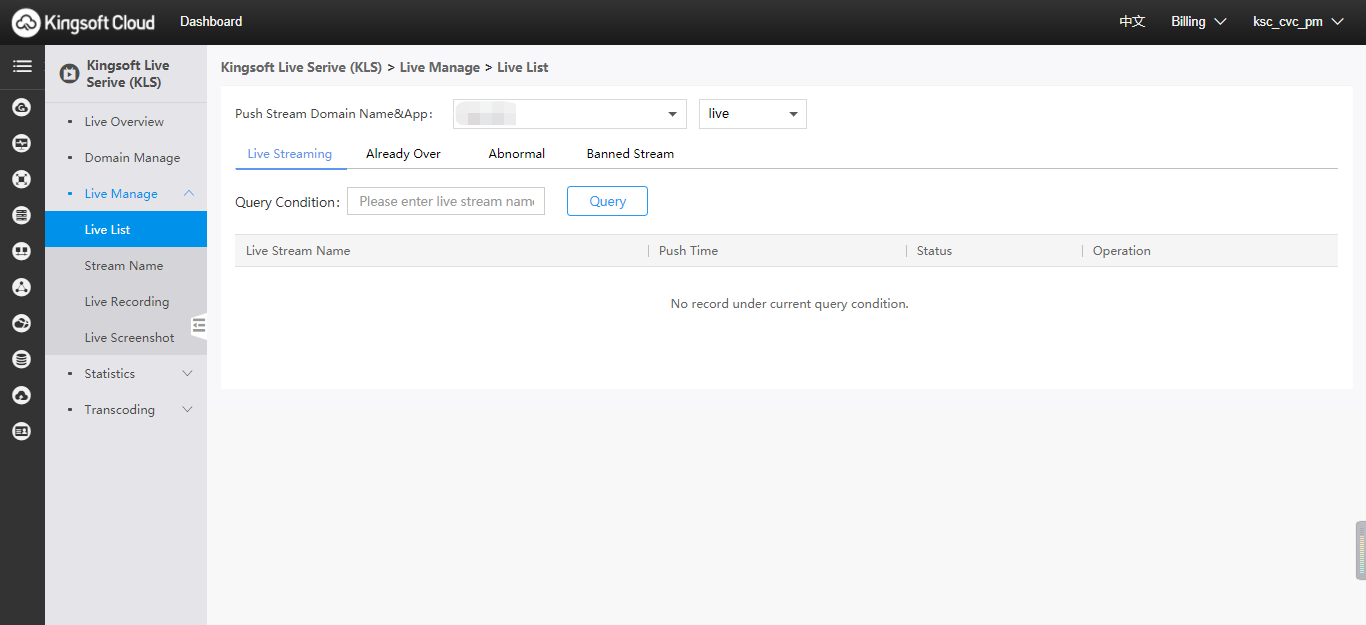Viewport: 1366px width, 625px height.
Task: Open Live Overview in the side menu
Action: click(x=126, y=122)
